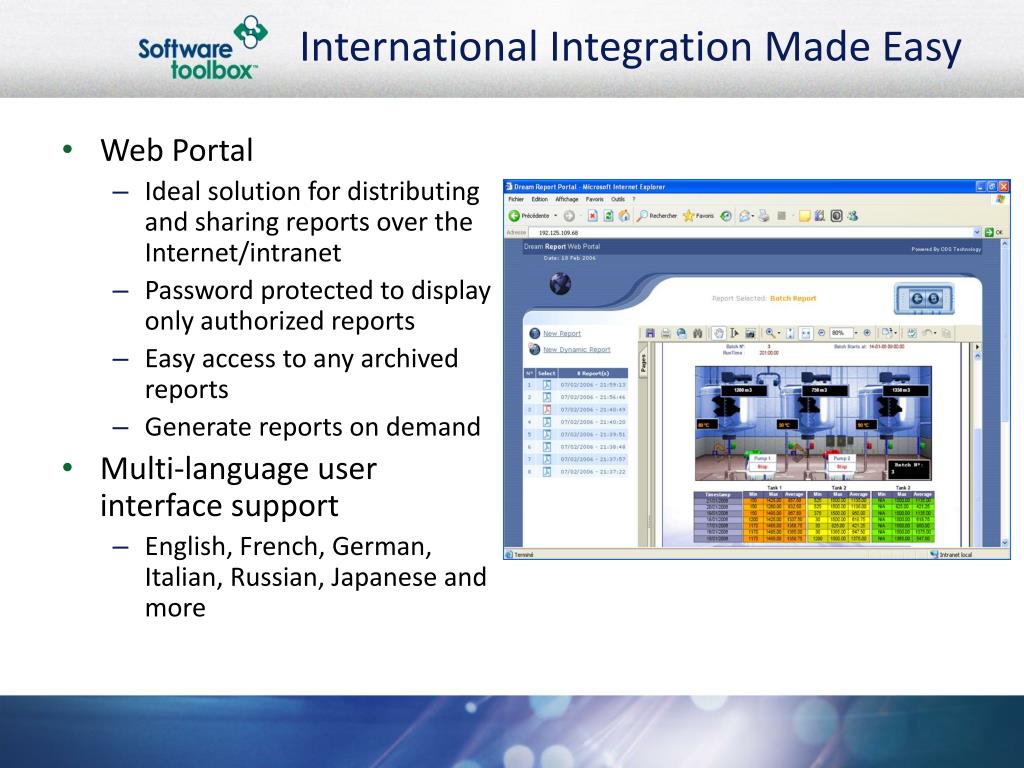Open the Fichier menu
The height and width of the screenshot is (768, 1024).
[516, 199]
